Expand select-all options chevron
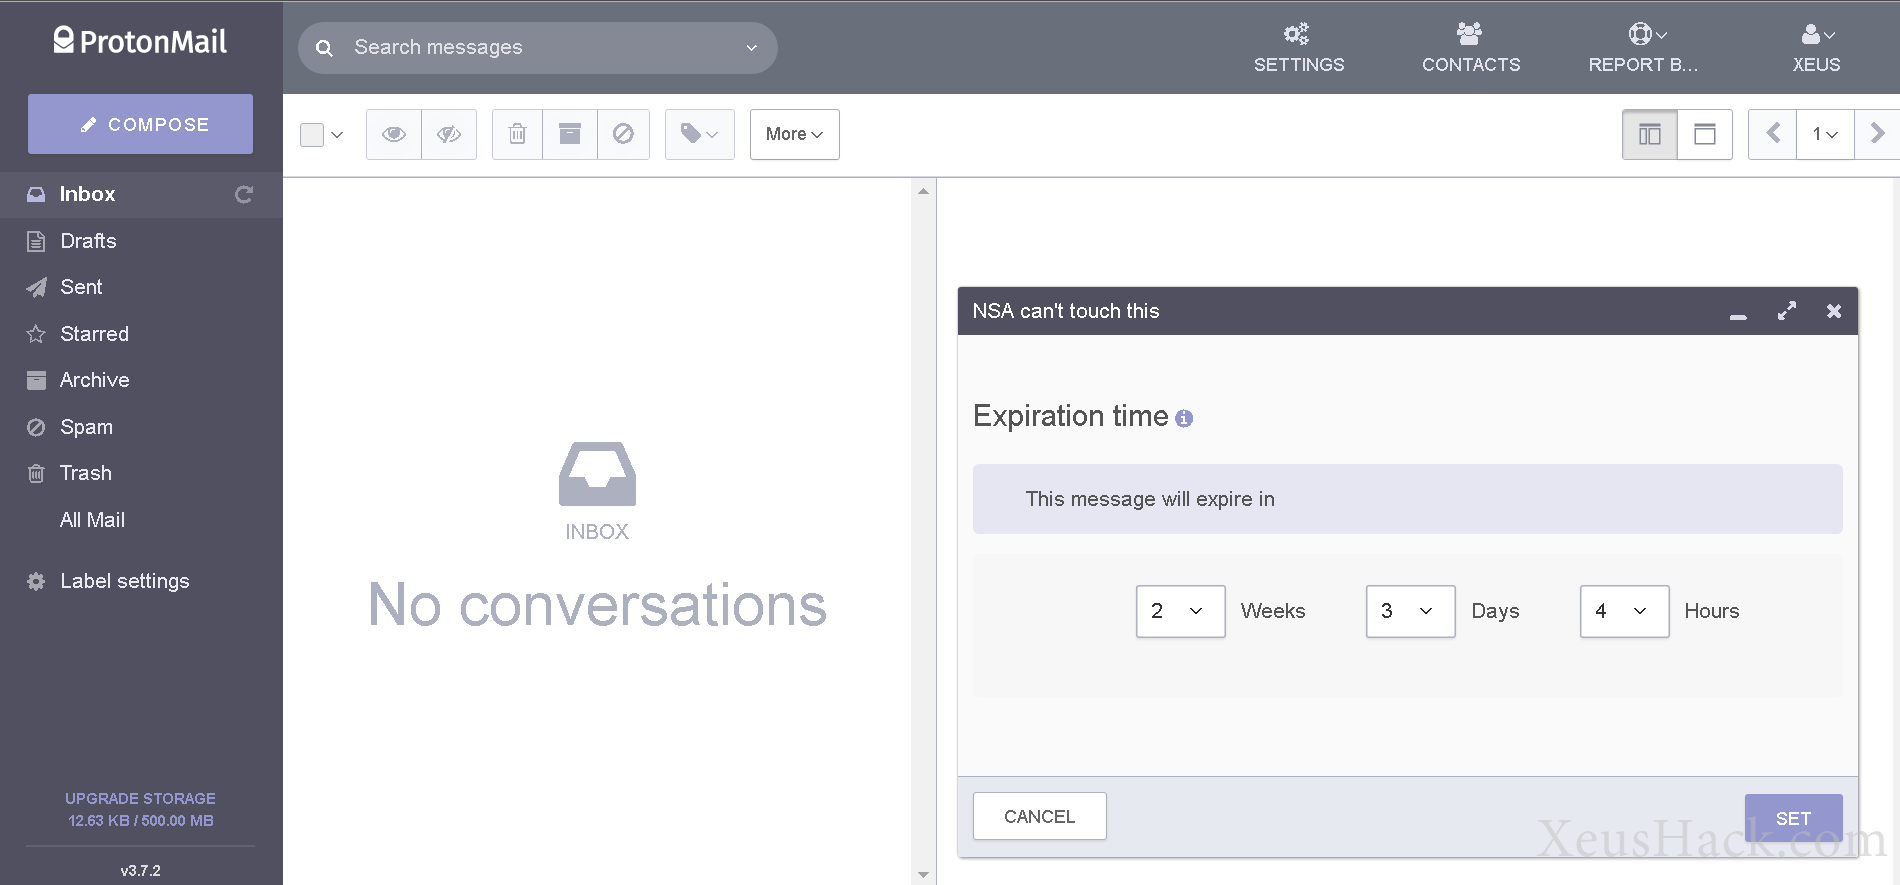Viewport: 1900px width, 885px height. (x=337, y=135)
